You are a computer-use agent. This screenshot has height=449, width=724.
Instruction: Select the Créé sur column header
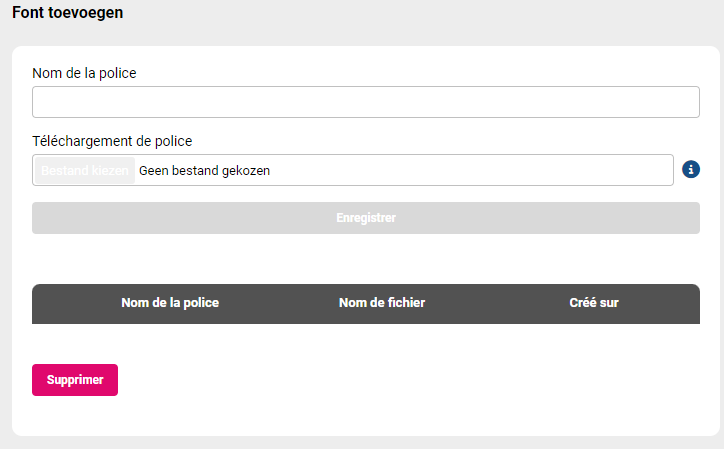click(594, 303)
